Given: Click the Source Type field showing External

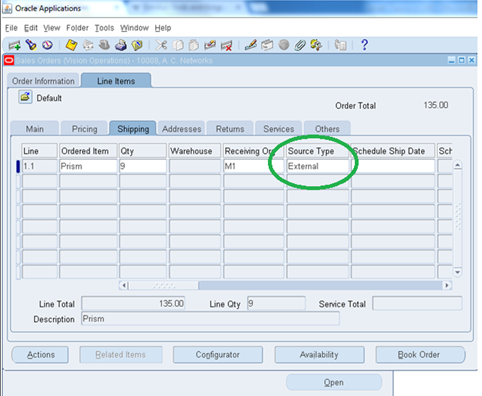Looking at the screenshot, I should click(x=317, y=166).
